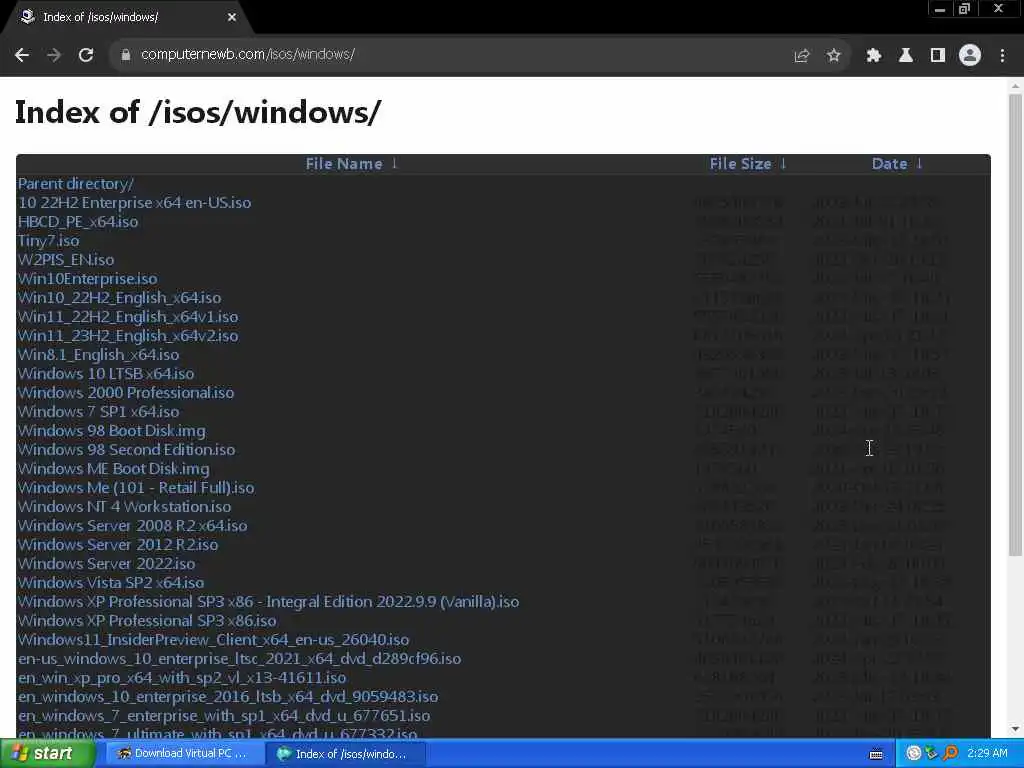
Task: Click Windows NT 4 Workstation.iso
Action: pos(125,507)
